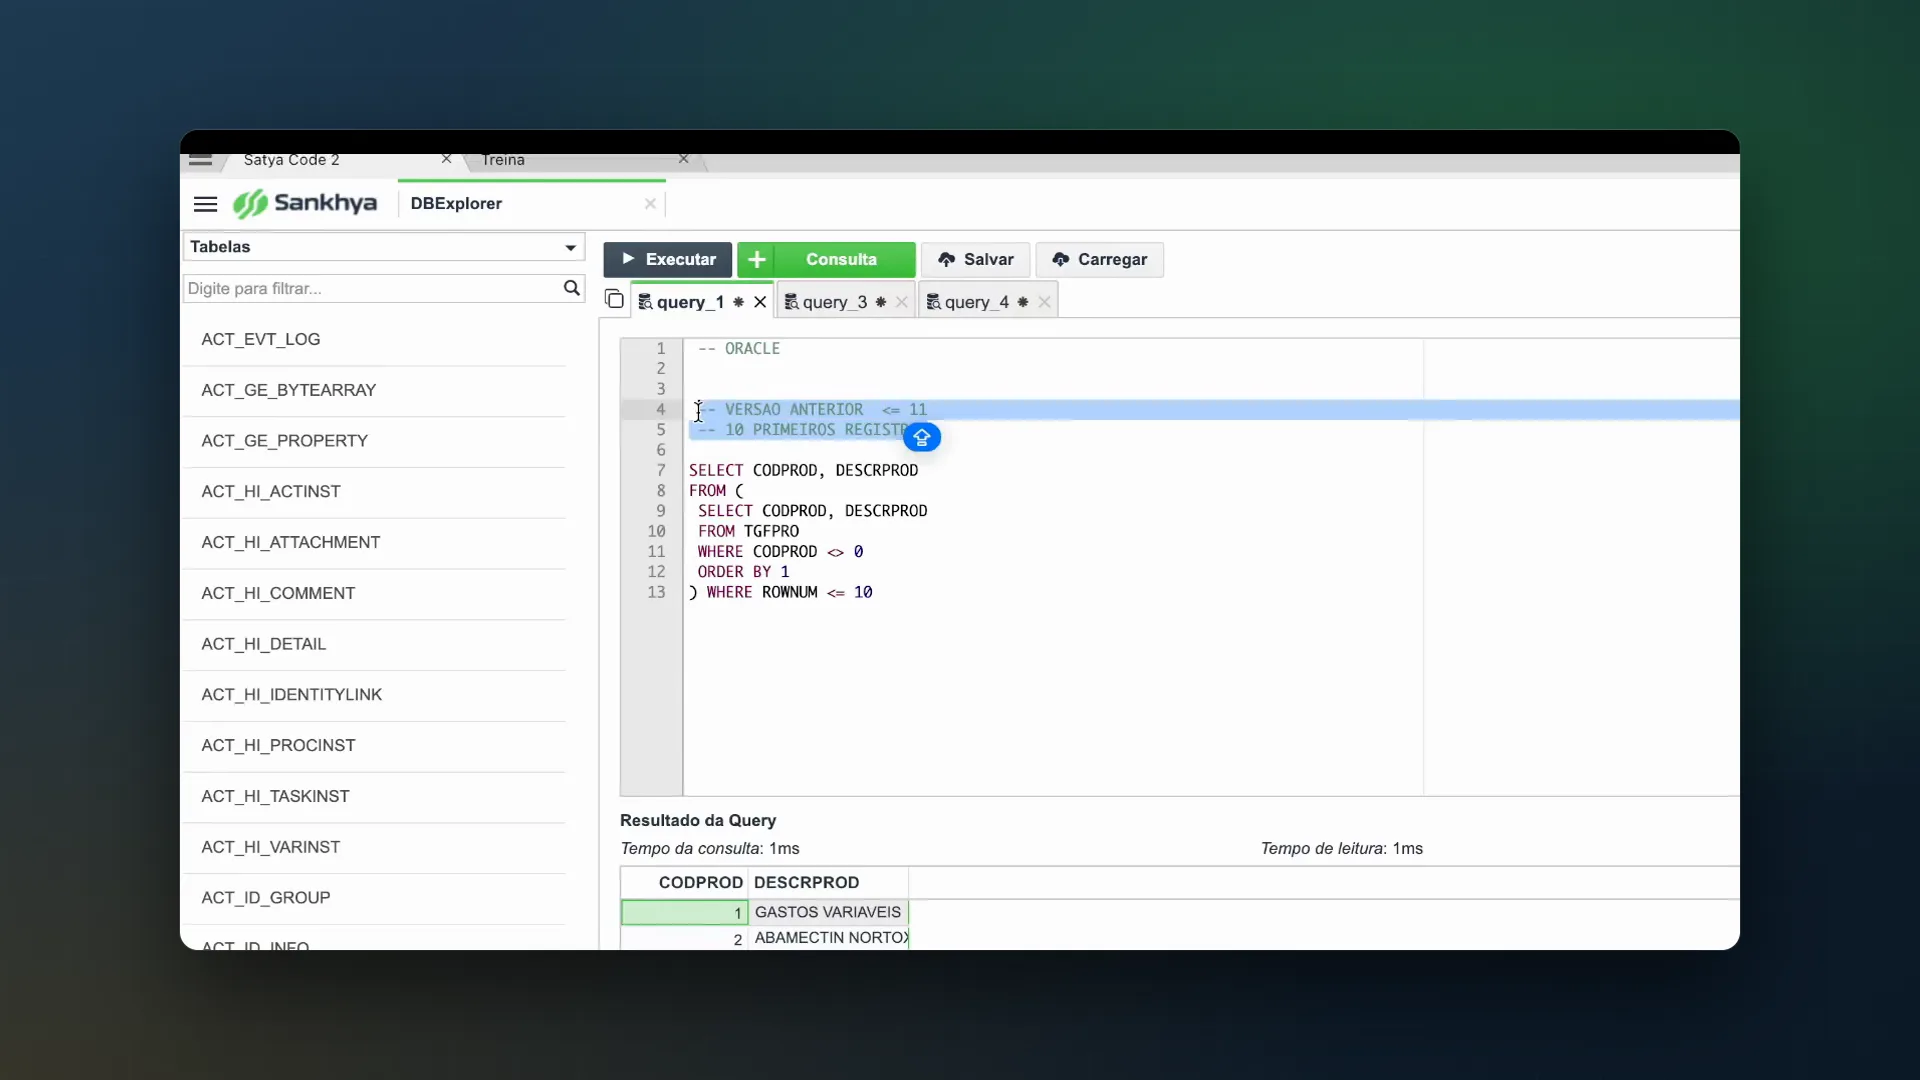Click the plus icon on Consulta button
The image size is (1920, 1080).
click(x=757, y=260)
